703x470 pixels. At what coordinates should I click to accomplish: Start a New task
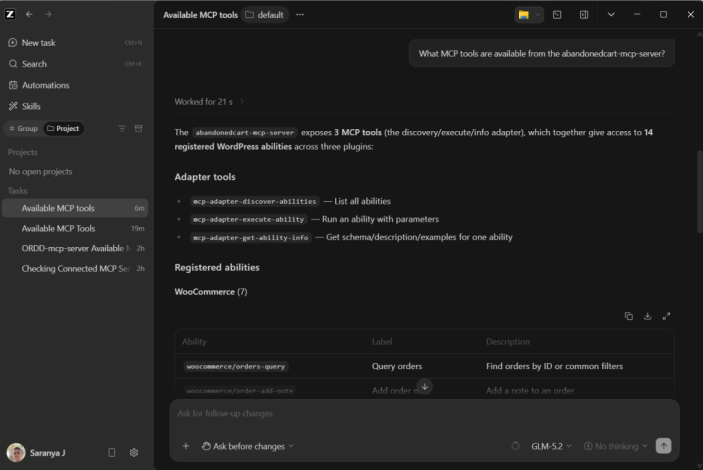[x=75, y=43]
